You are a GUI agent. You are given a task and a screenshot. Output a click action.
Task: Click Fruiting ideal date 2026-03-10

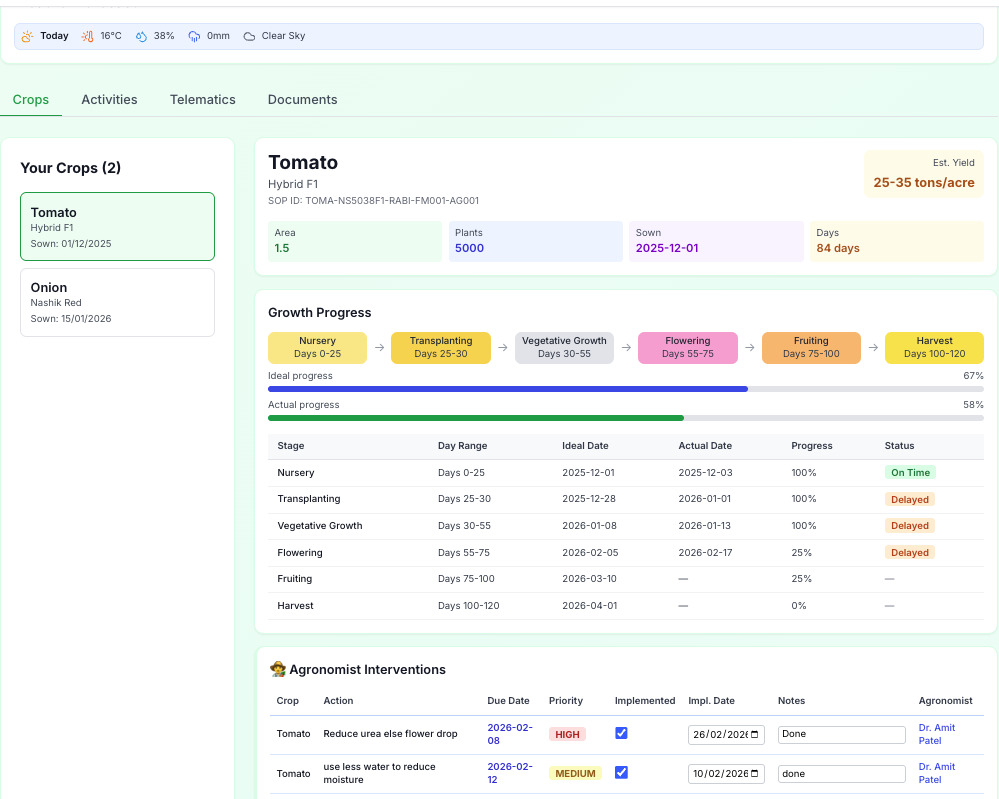pos(589,579)
